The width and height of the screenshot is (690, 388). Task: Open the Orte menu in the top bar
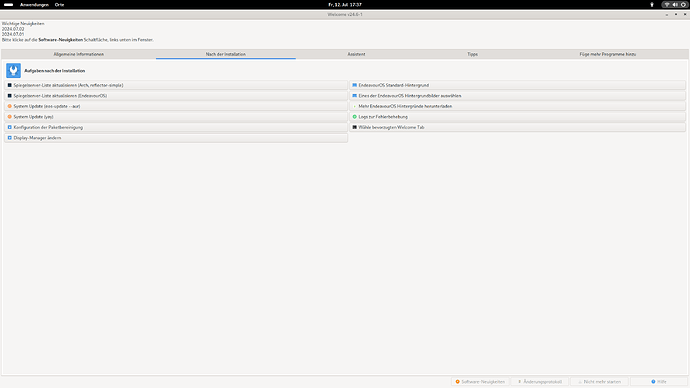tap(59, 4)
